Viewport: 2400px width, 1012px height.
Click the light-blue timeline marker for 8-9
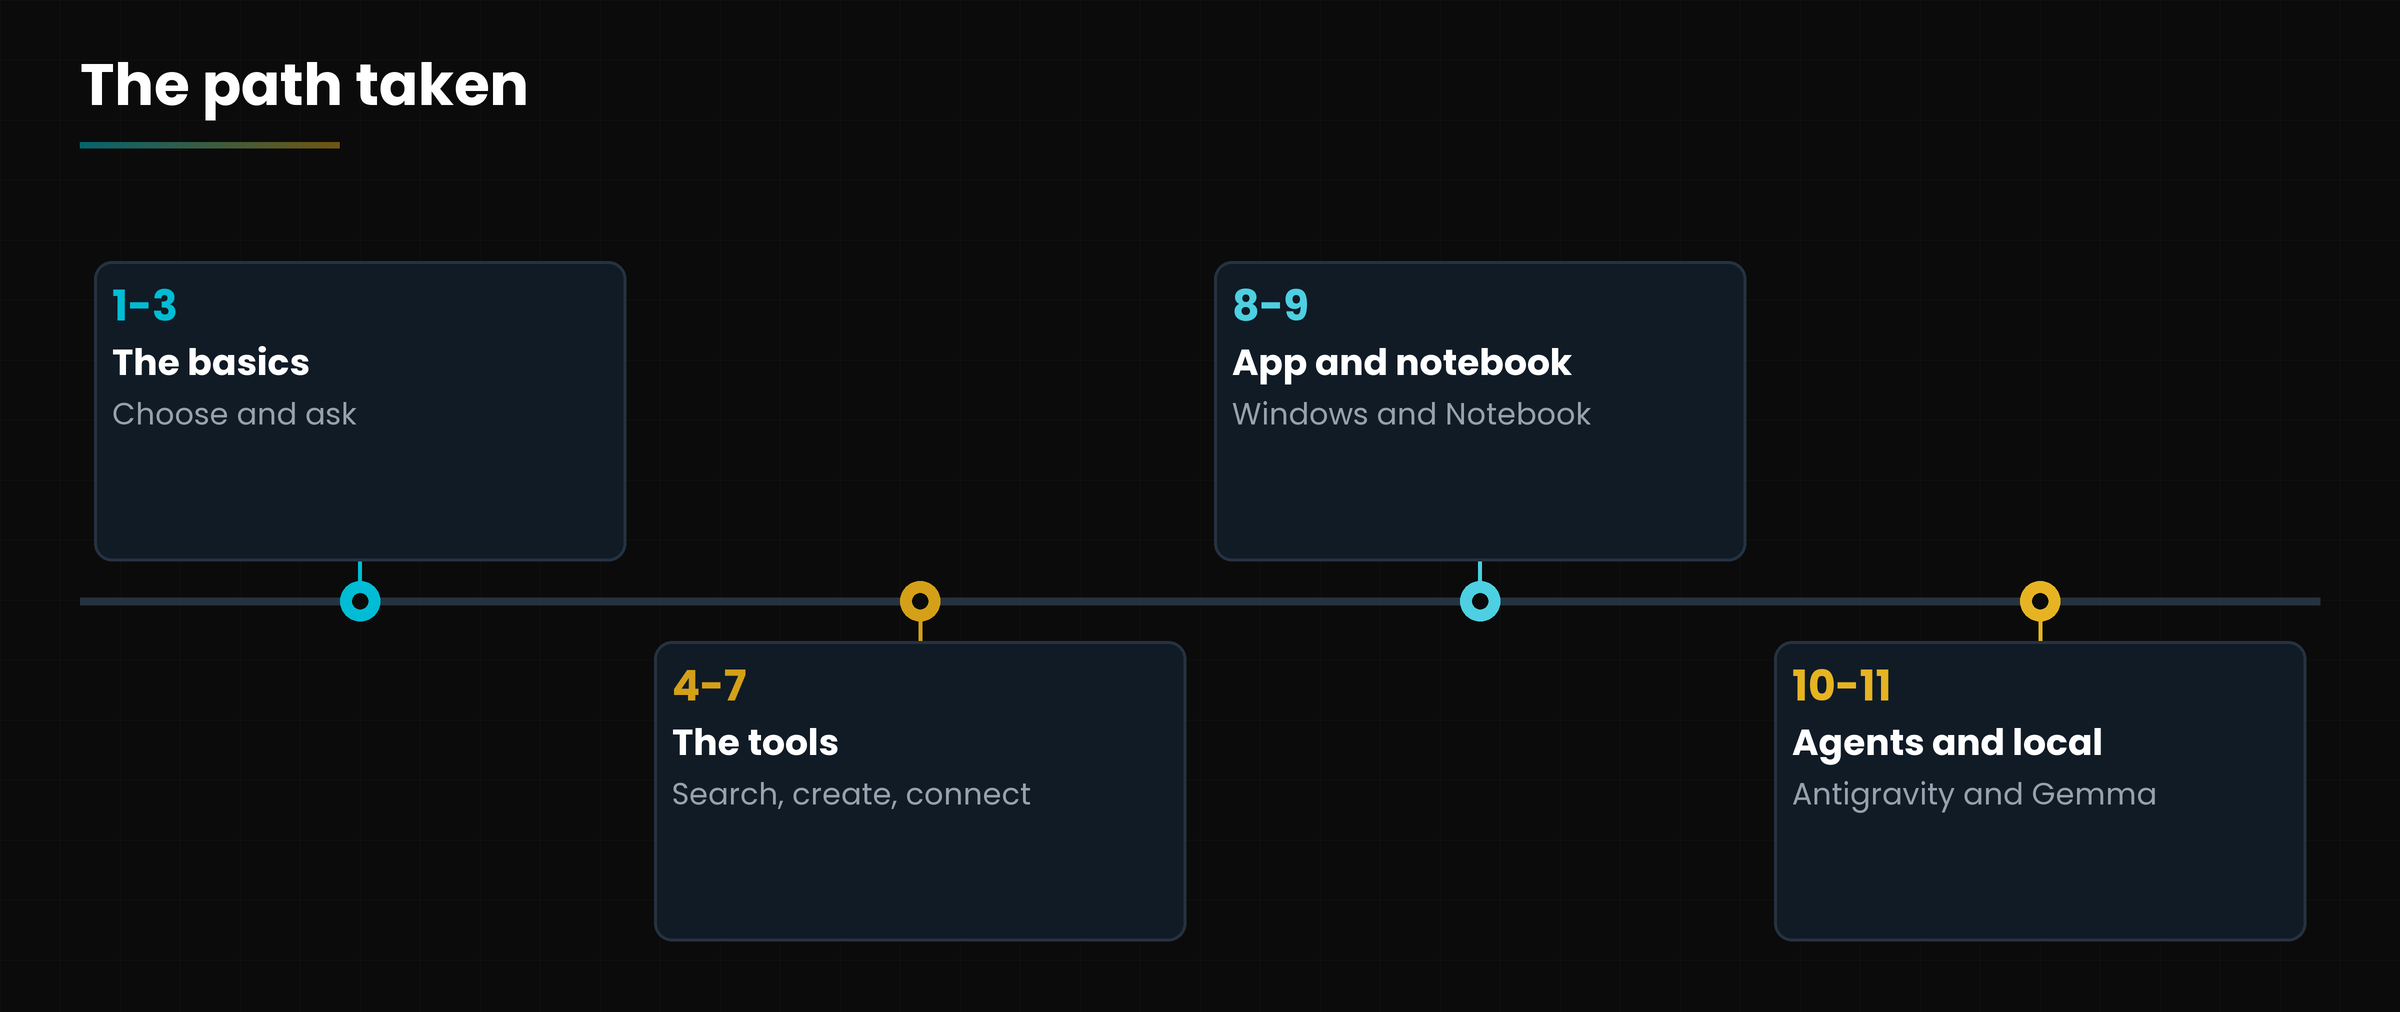pyautogui.click(x=1480, y=601)
